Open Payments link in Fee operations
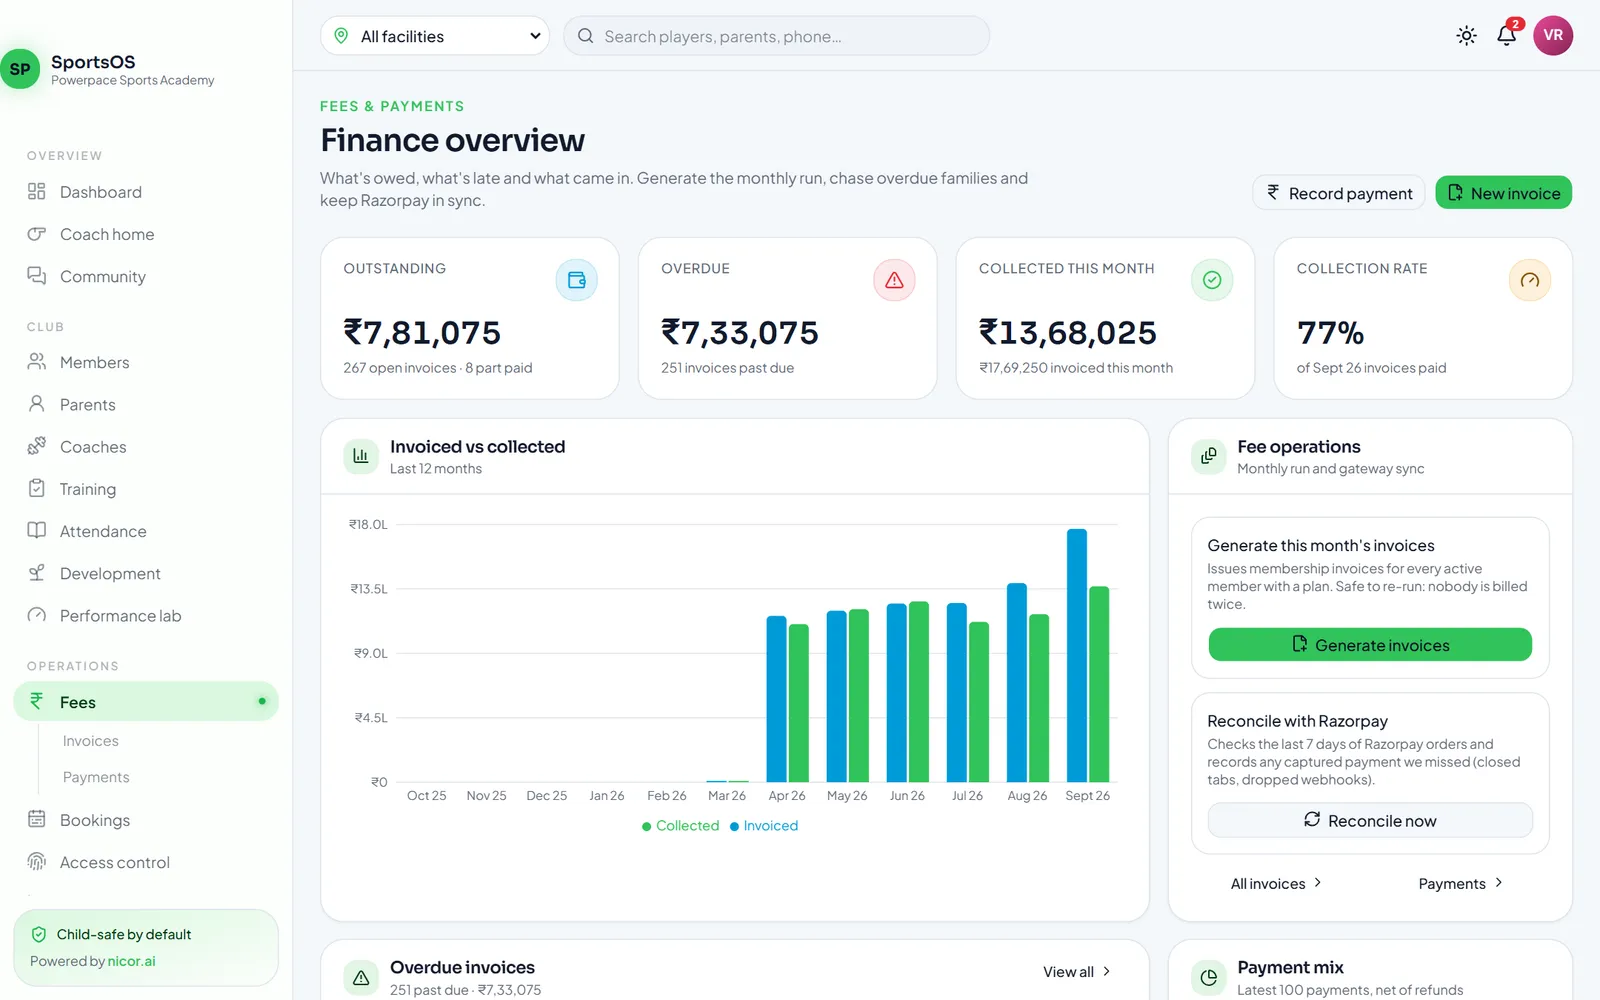 tap(1460, 884)
